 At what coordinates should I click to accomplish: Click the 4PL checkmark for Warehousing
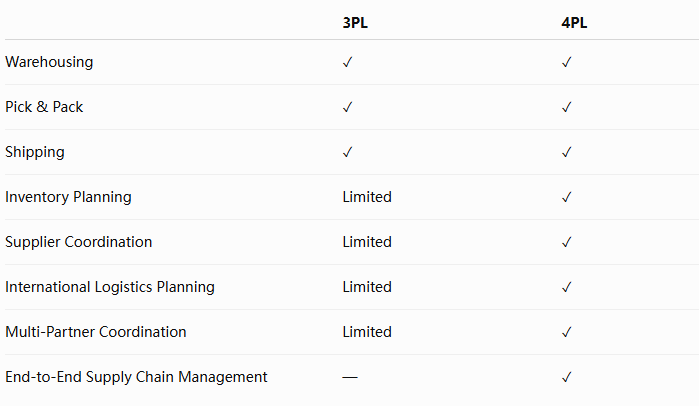point(567,62)
